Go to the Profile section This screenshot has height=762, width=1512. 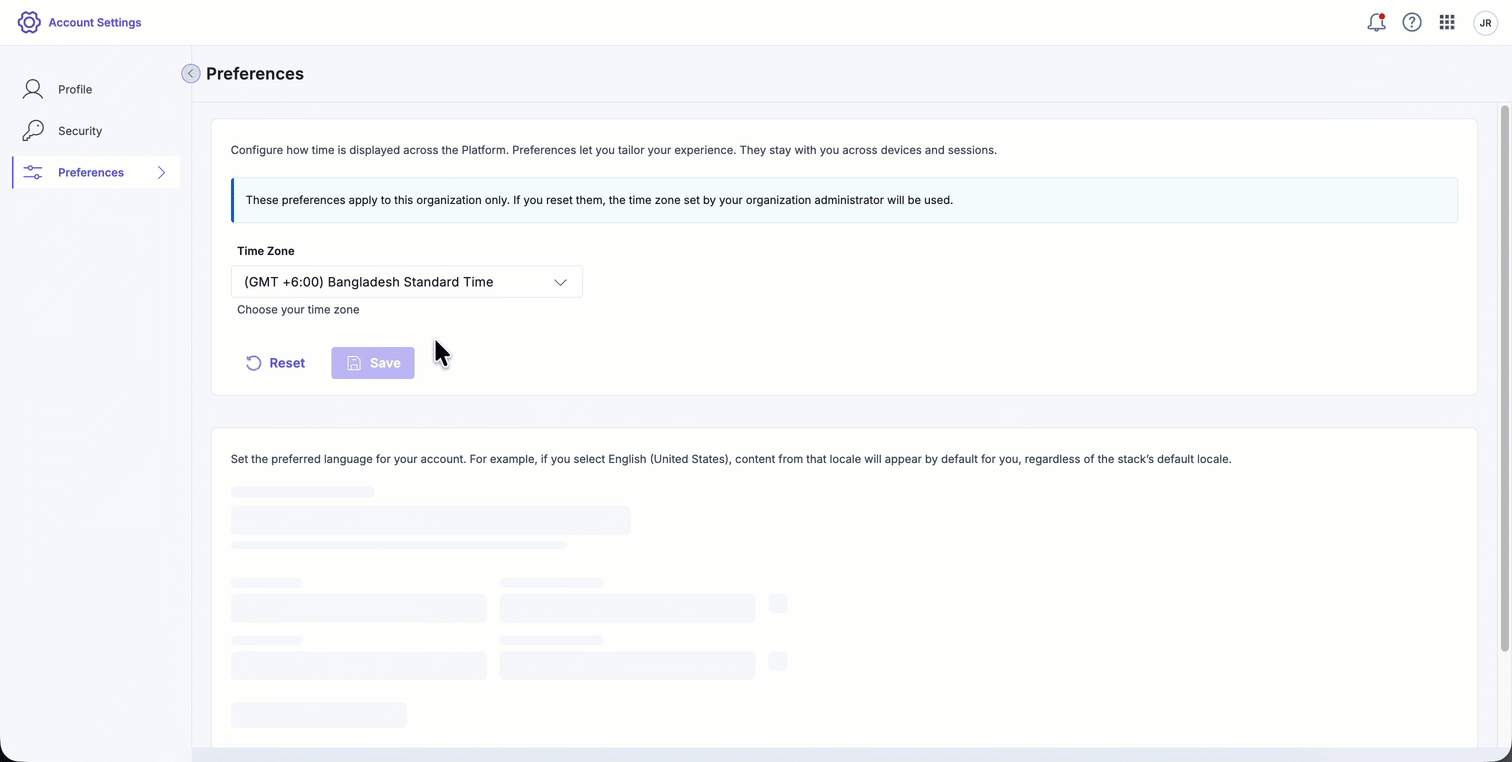75,89
